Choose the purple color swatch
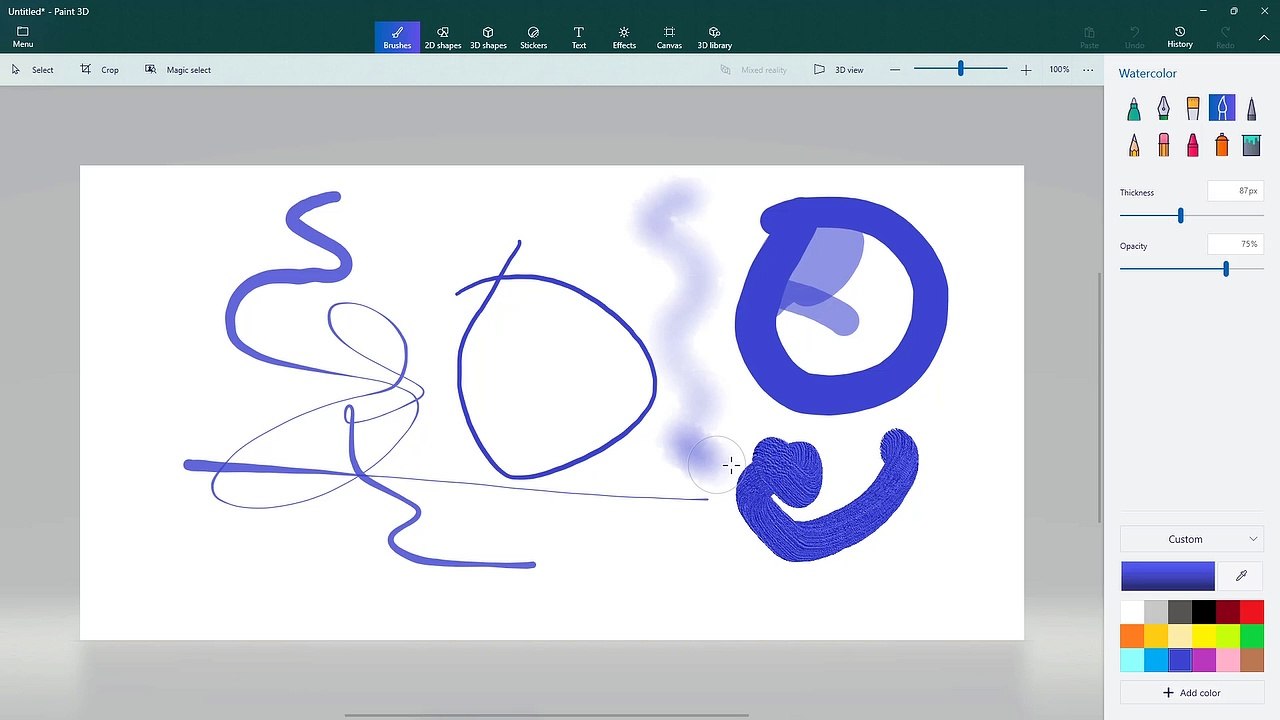This screenshot has width=1280, height=720. 1204,660
